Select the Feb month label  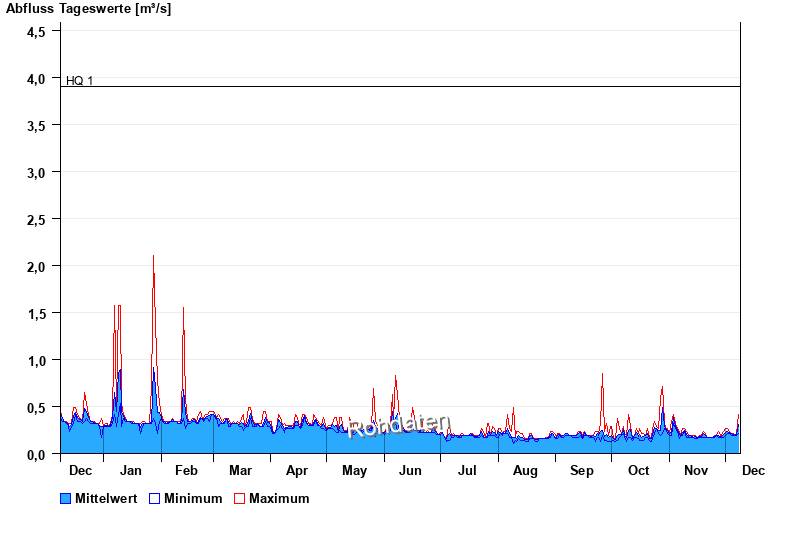[186, 470]
